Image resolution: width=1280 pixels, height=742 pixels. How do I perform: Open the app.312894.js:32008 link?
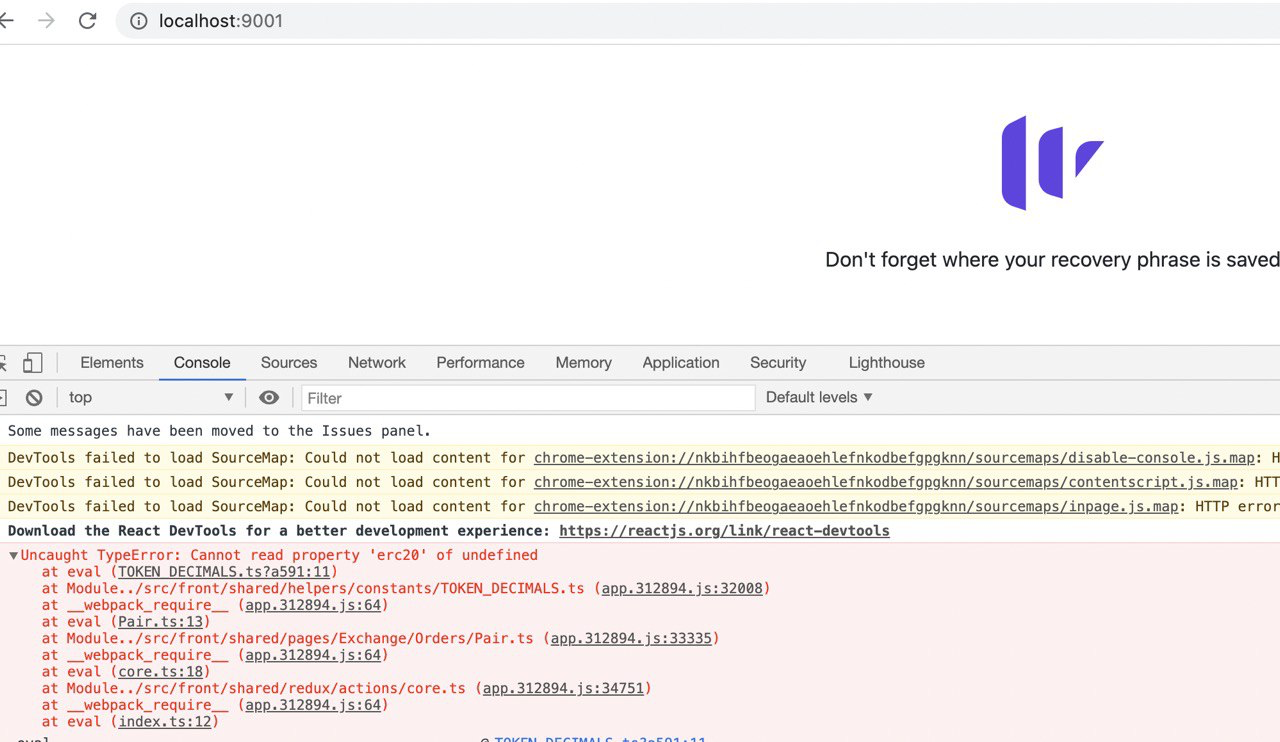click(683, 588)
